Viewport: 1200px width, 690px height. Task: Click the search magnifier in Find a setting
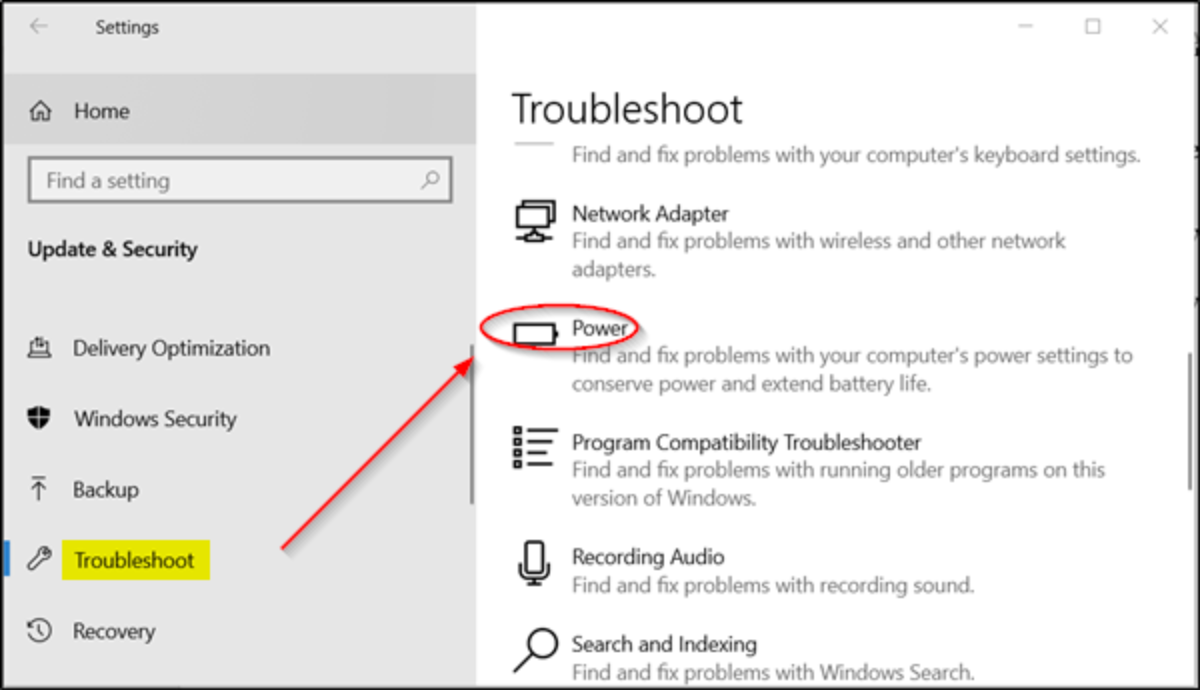430,180
